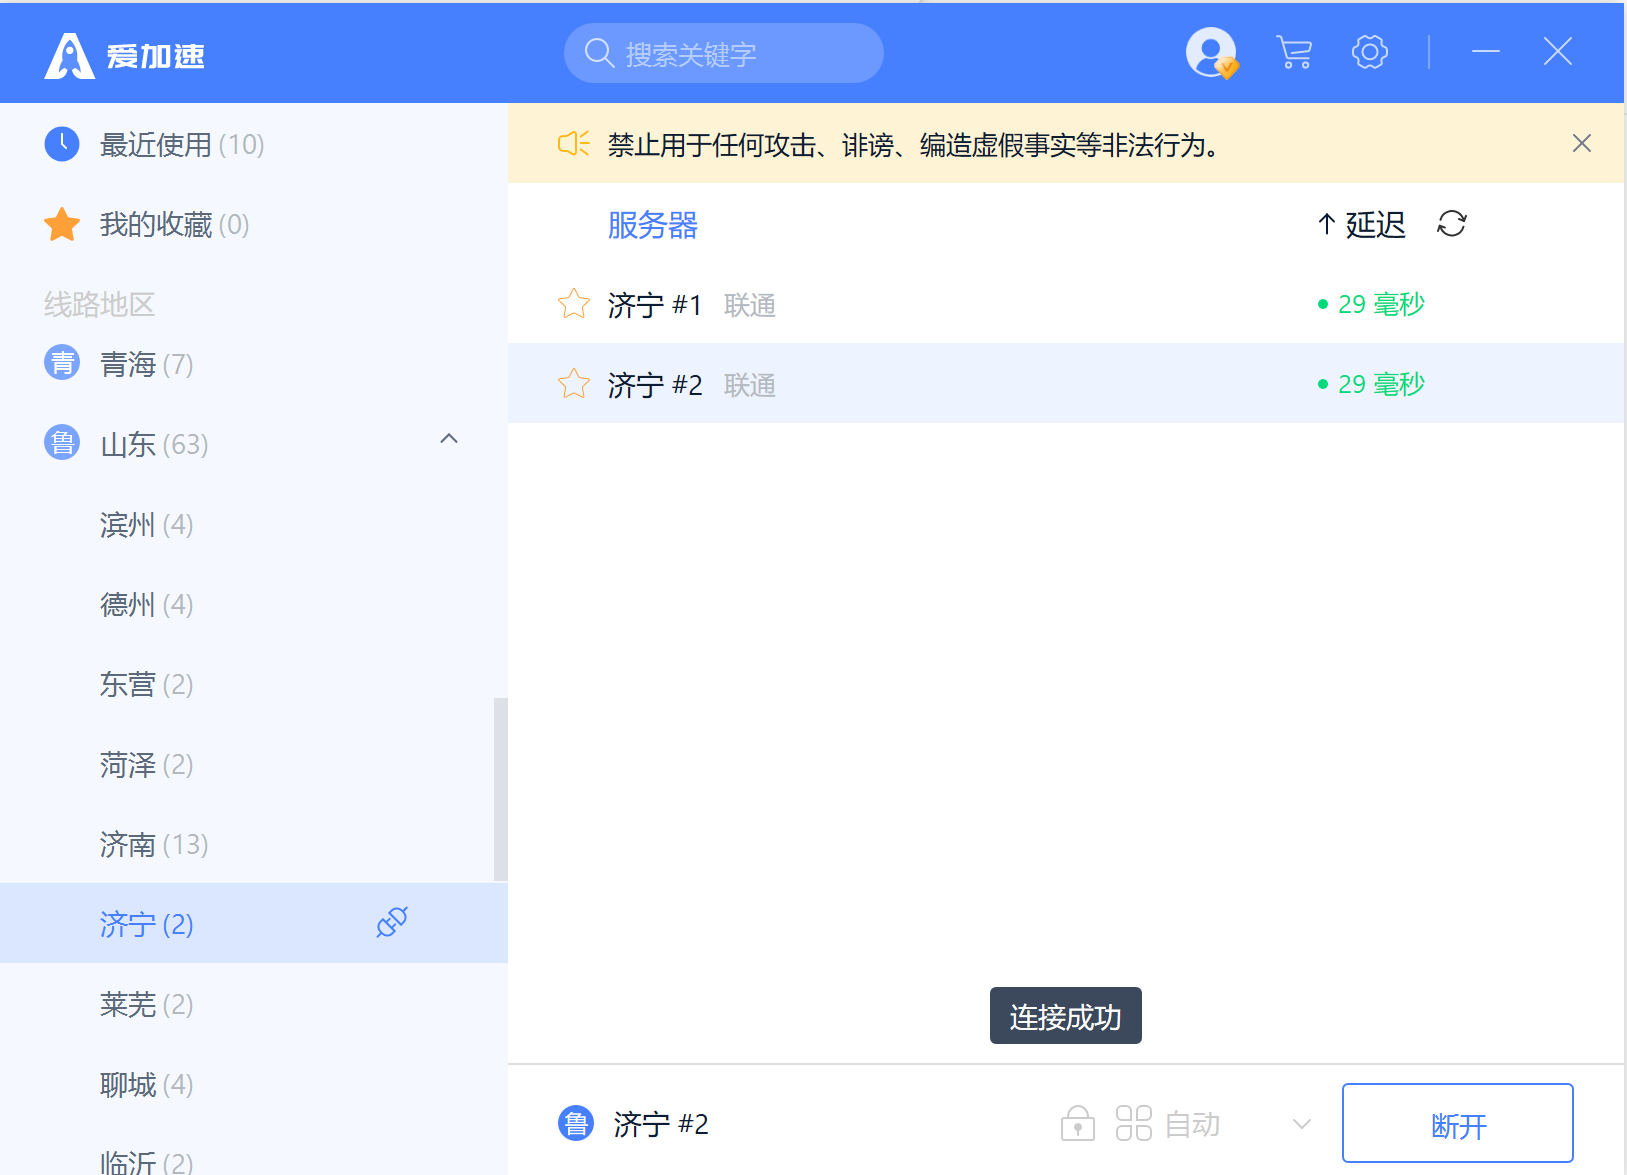Open 我的收藏 favorites list

[x=174, y=225]
